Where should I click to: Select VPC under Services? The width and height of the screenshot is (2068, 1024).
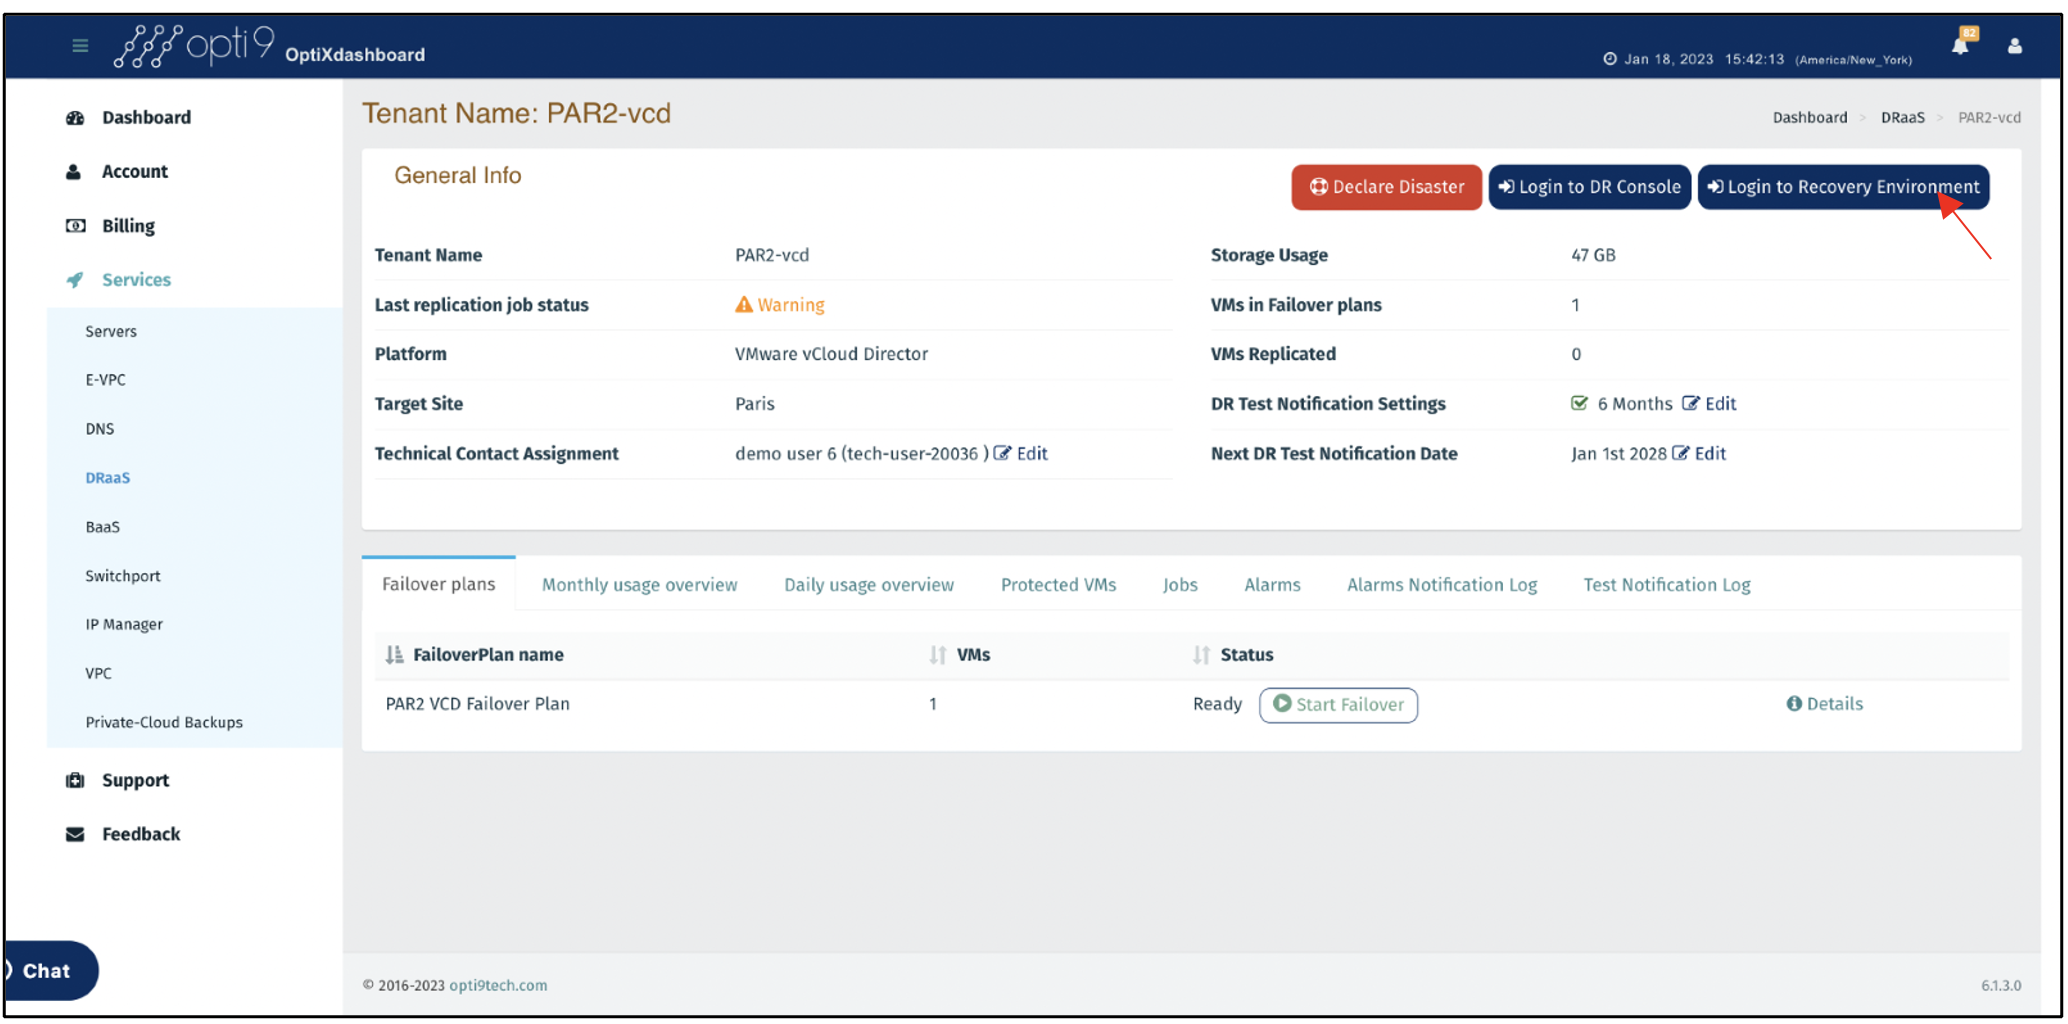click(99, 674)
